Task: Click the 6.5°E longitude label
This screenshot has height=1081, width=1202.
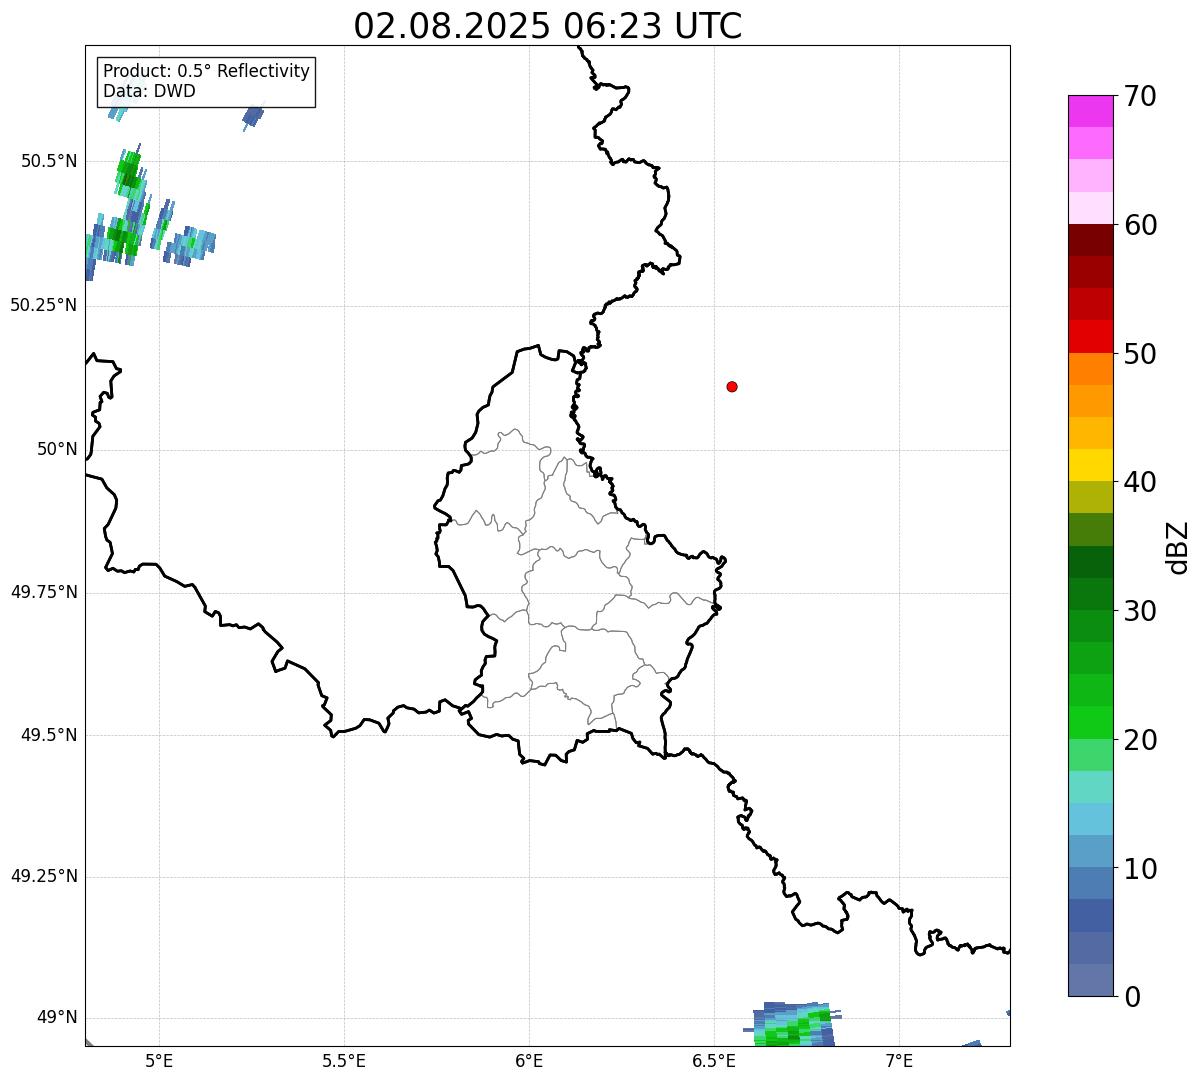Action: 714,1061
